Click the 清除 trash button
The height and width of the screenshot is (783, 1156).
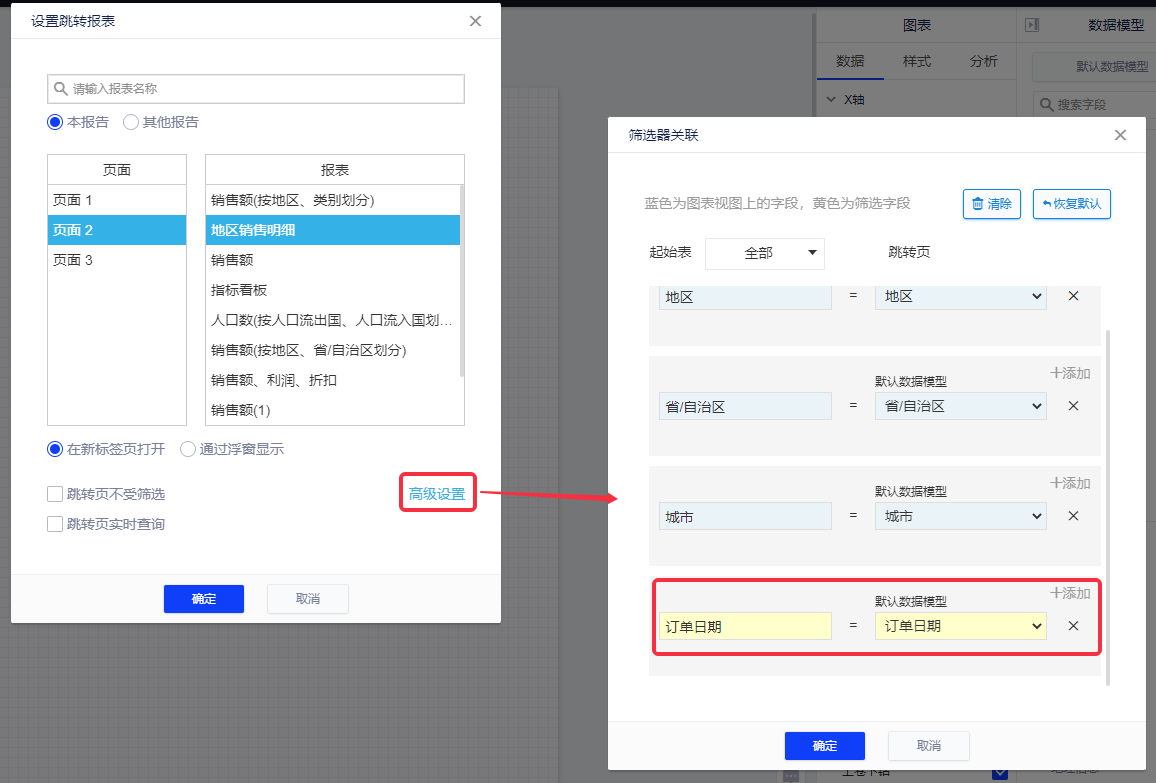pos(991,204)
